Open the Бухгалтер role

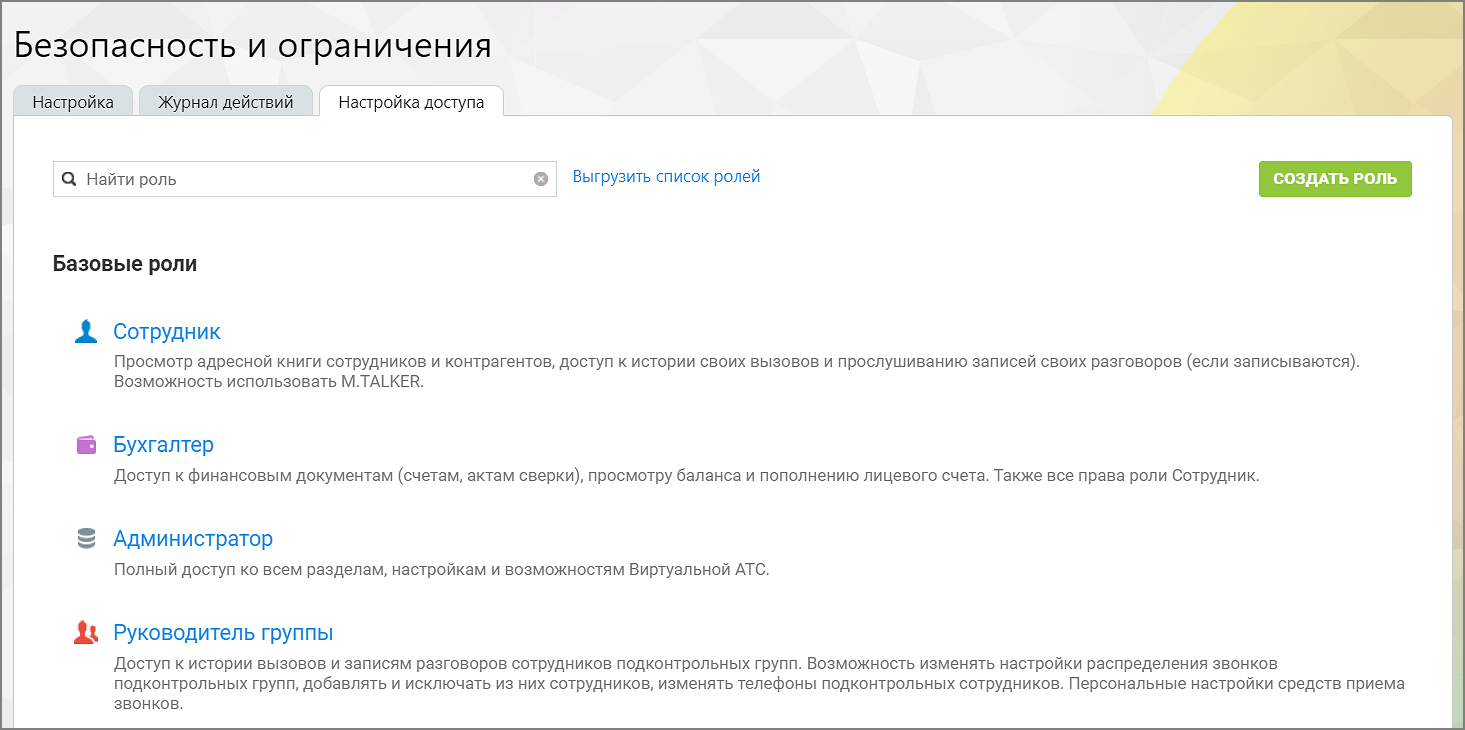coord(164,445)
